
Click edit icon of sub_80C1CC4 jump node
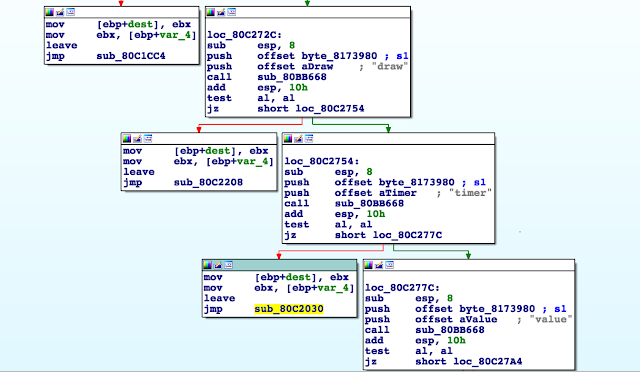(x=60, y=12)
